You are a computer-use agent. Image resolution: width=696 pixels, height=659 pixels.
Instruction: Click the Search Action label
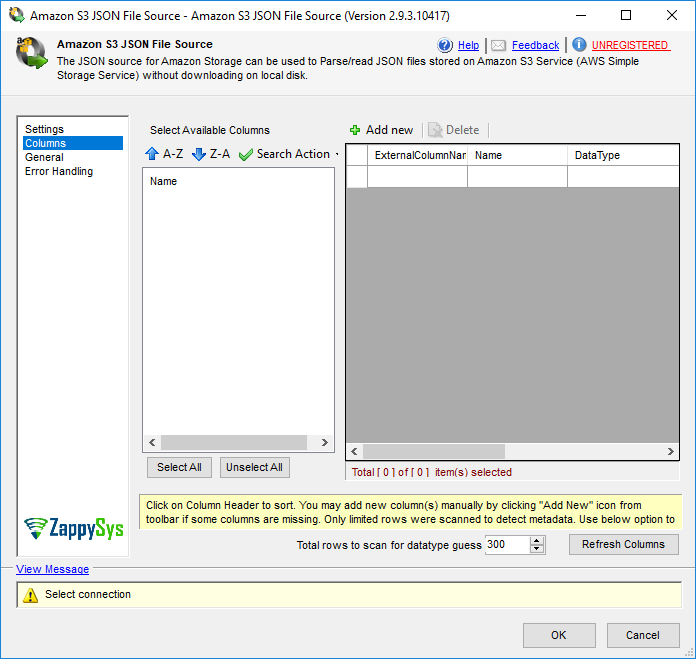pos(293,154)
